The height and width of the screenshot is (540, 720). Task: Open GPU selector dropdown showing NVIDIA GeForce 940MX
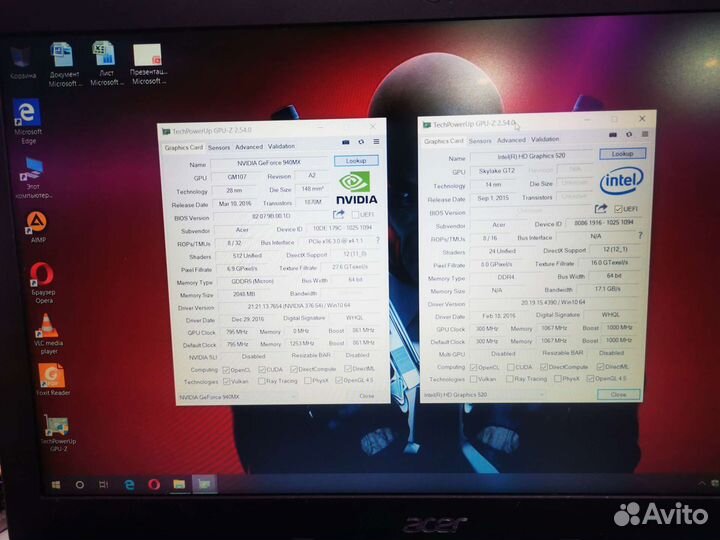(x=237, y=397)
